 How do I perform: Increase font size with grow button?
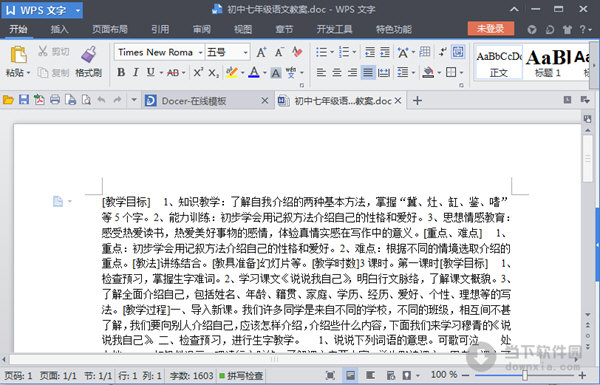tap(261, 52)
